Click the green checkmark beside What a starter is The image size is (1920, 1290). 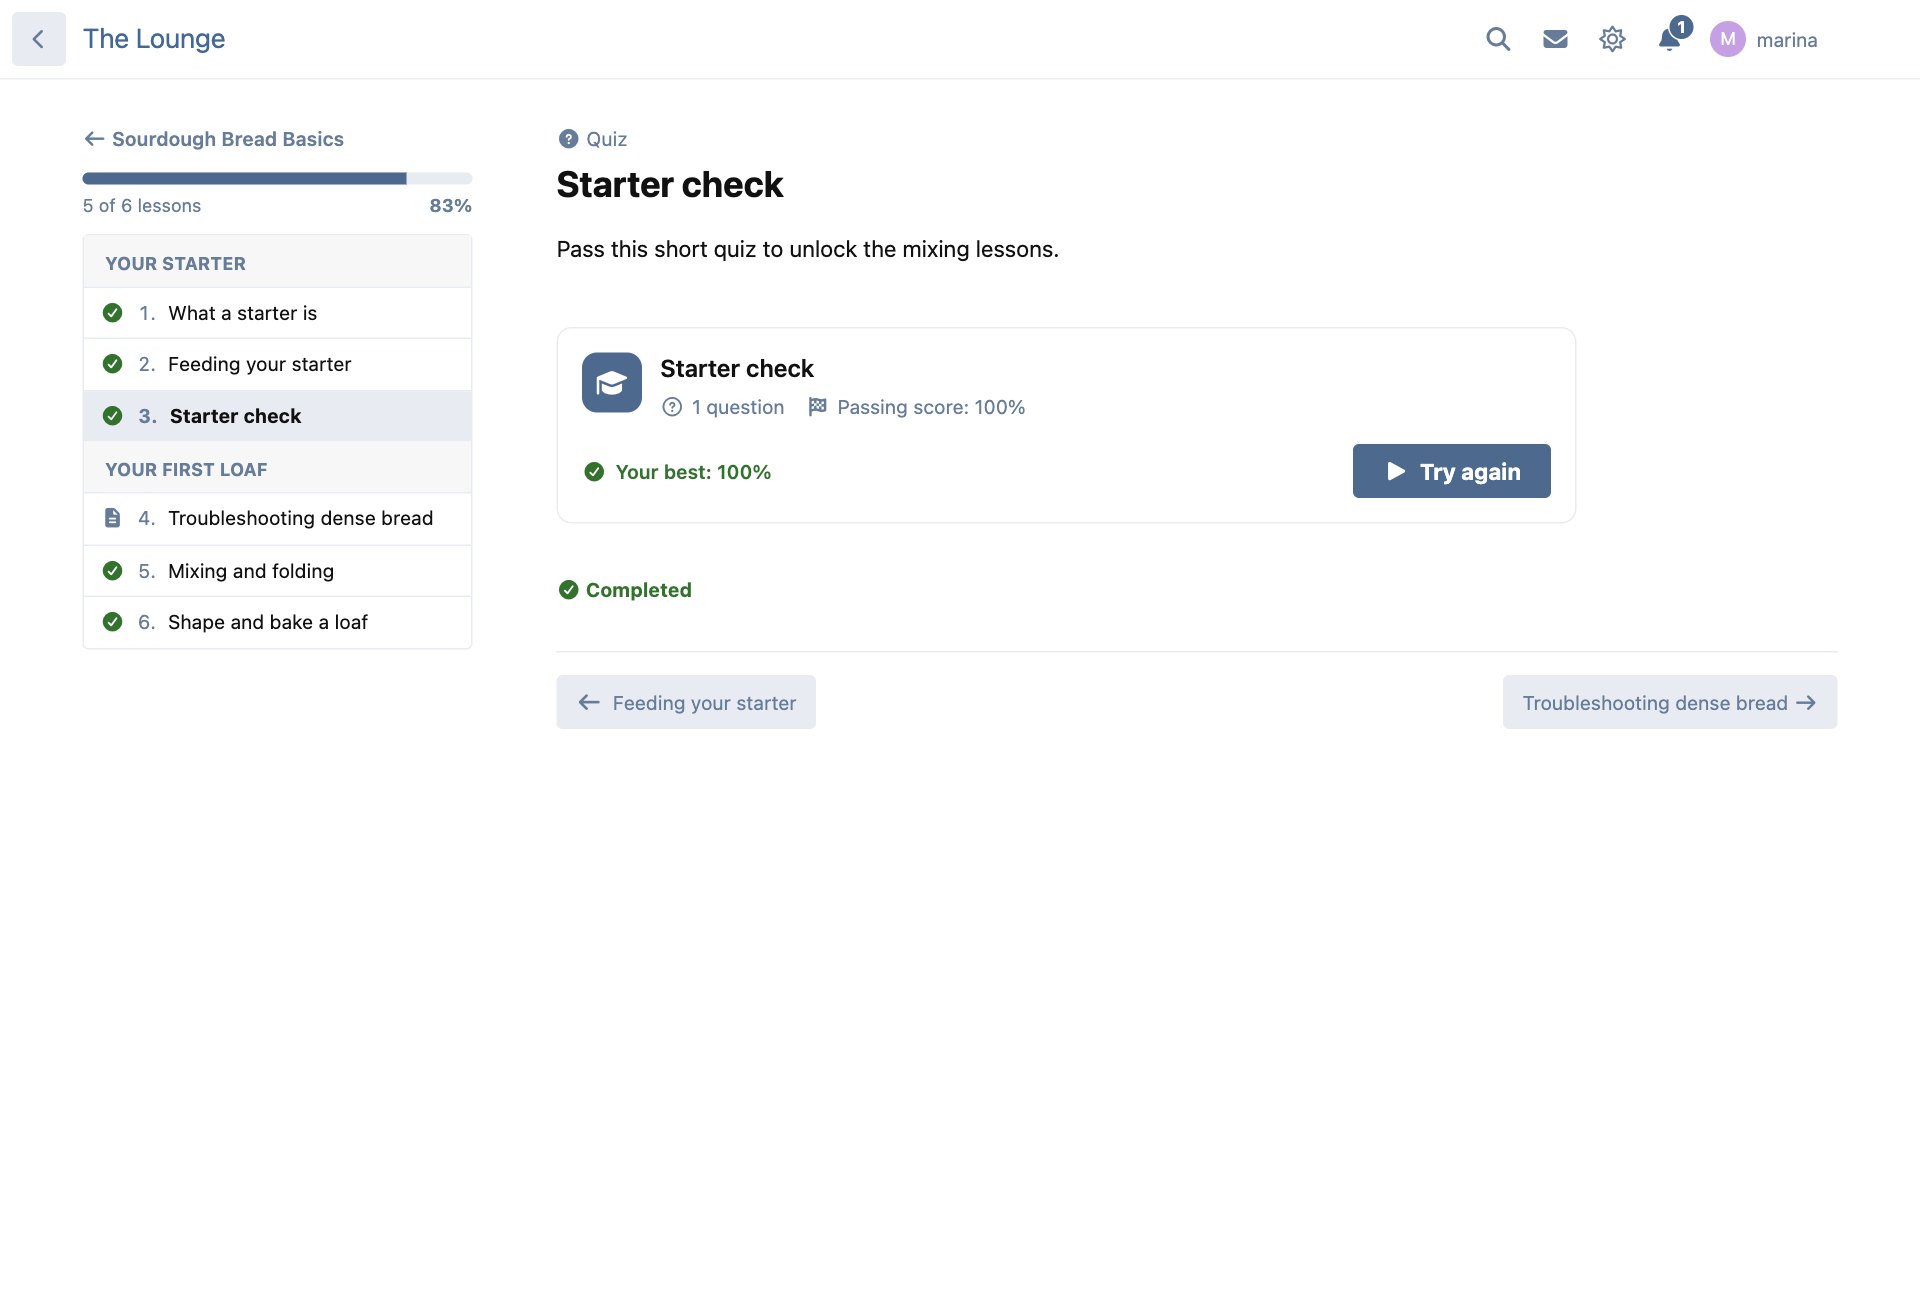tap(113, 313)
